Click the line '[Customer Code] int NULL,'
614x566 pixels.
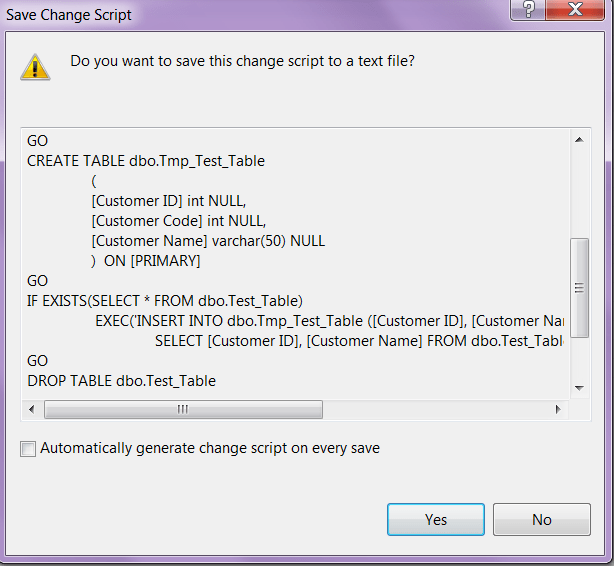pyautogui.click(x=179, y=221)
